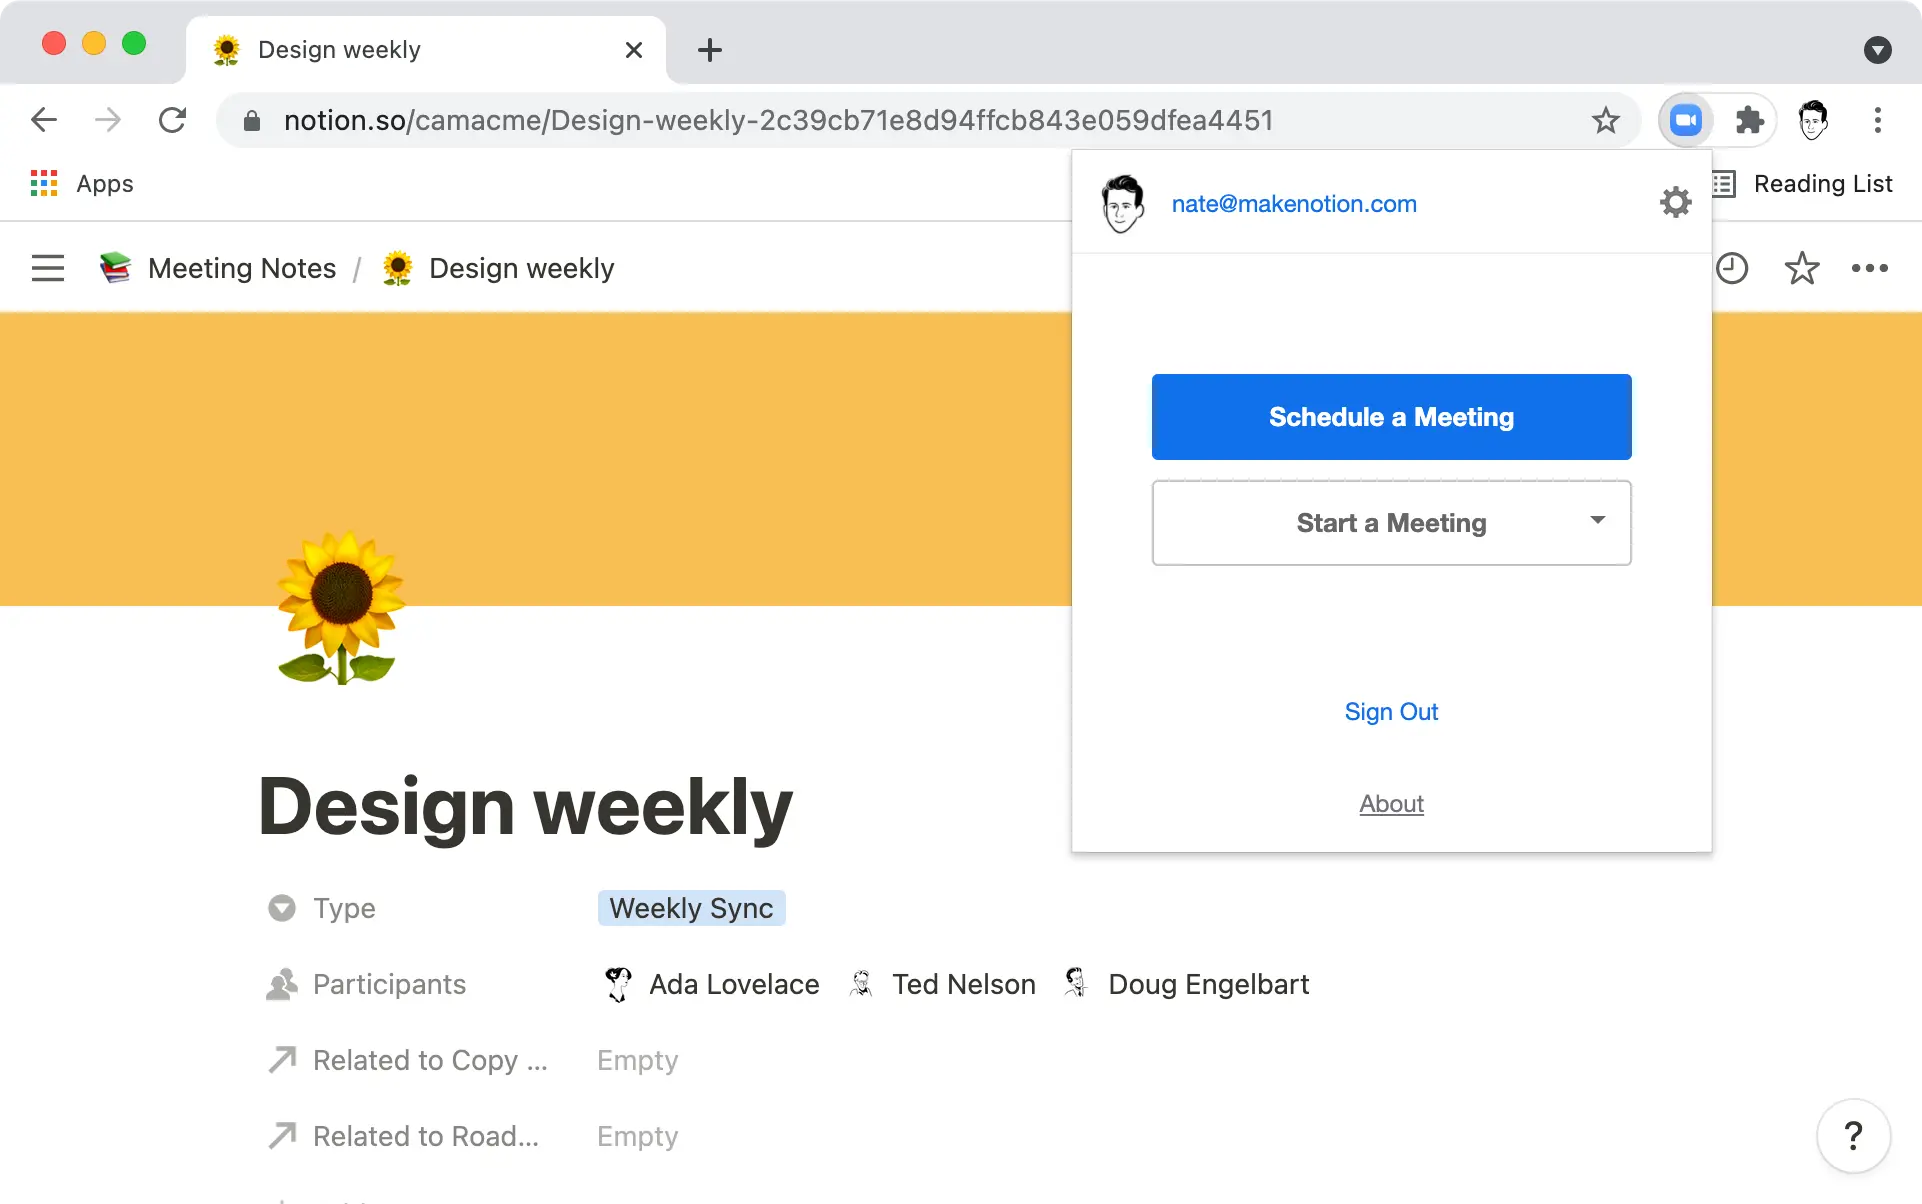The height and width of the screenshot is (1204, 1922).
Task: Open the help question mark button
Action: click(1855, 1136)
